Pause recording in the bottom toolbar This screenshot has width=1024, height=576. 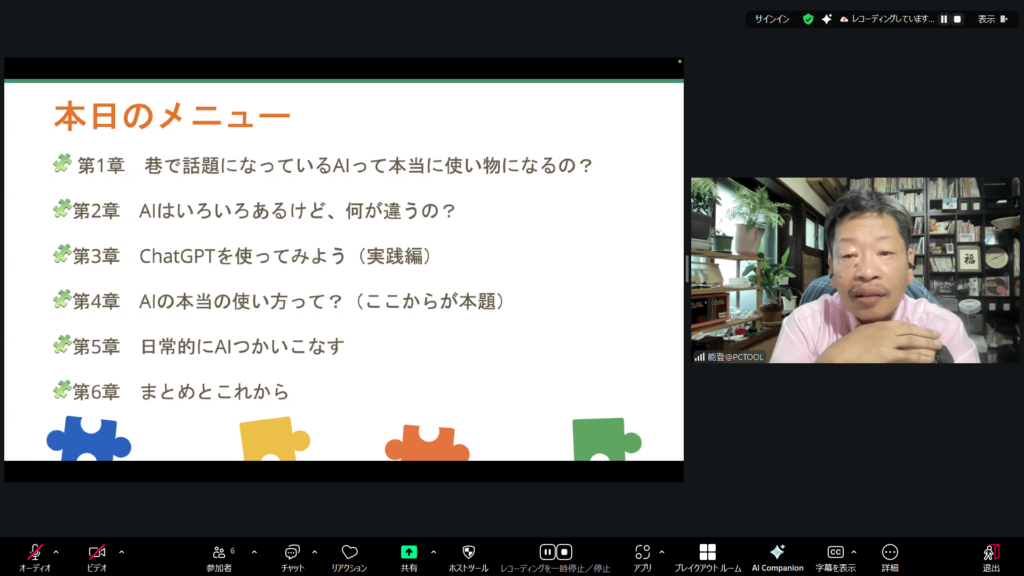click(547, 552)
